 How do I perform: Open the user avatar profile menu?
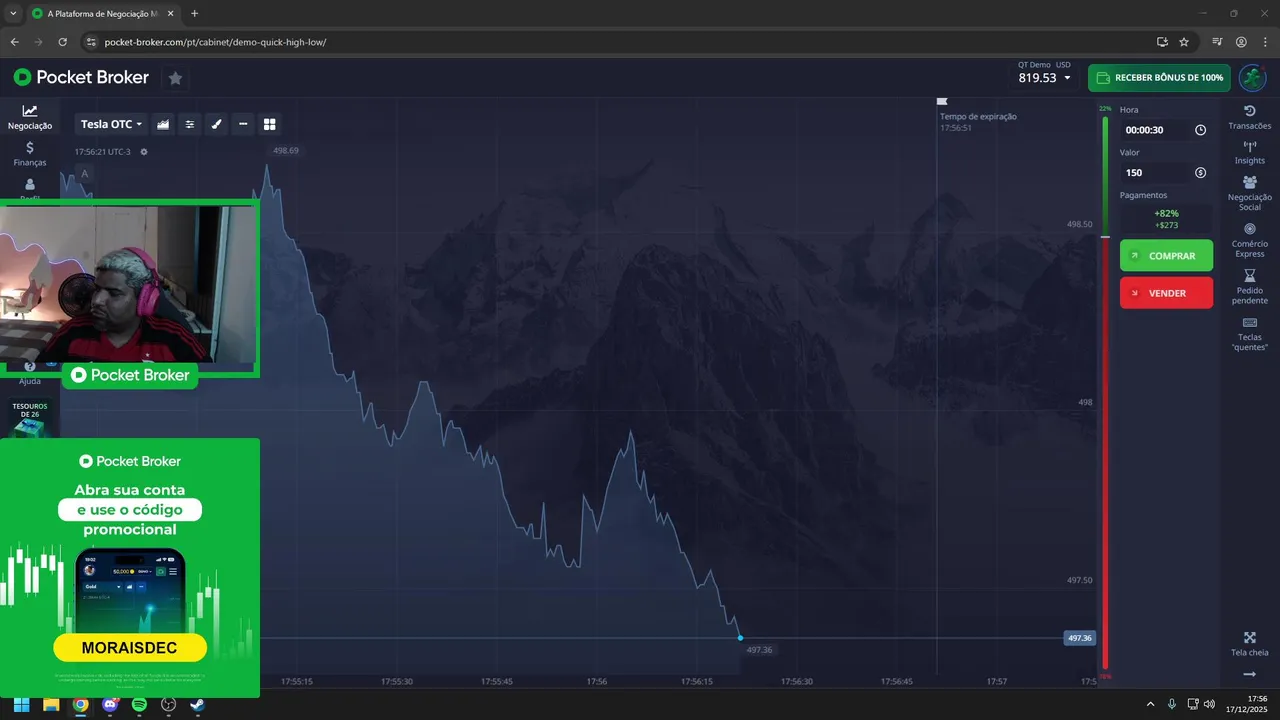1252,77
